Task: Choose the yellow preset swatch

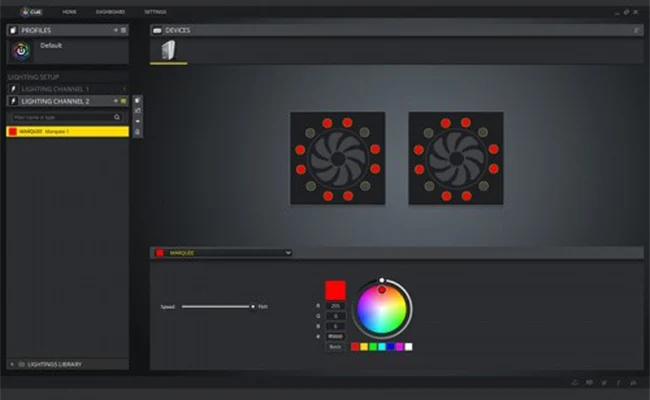Action: (x=364, y=347)
